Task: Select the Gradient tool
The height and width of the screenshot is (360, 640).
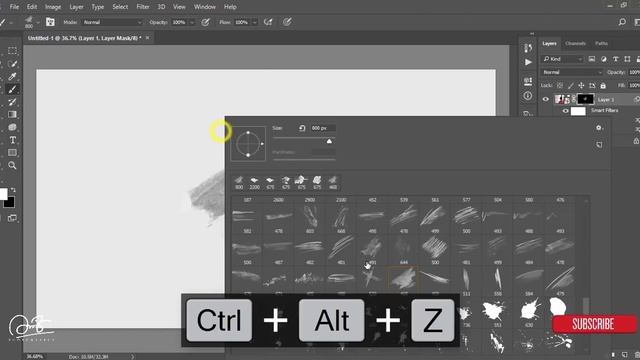Action: (x=12, y=114)
